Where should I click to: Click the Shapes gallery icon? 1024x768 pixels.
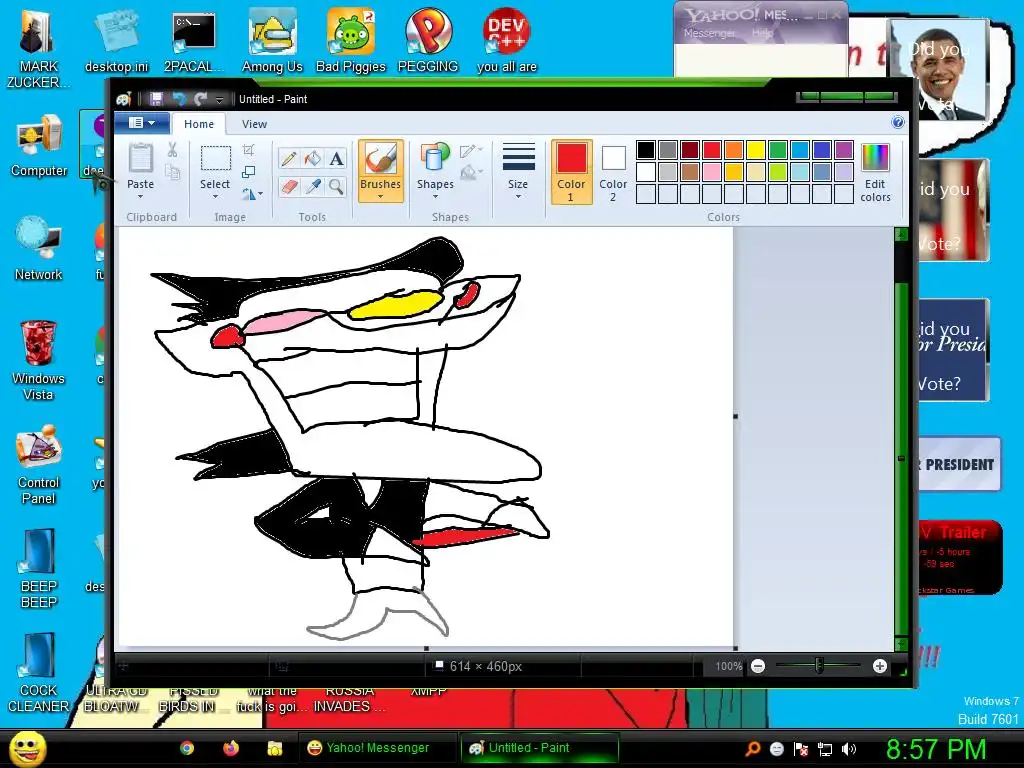(435, 159)
